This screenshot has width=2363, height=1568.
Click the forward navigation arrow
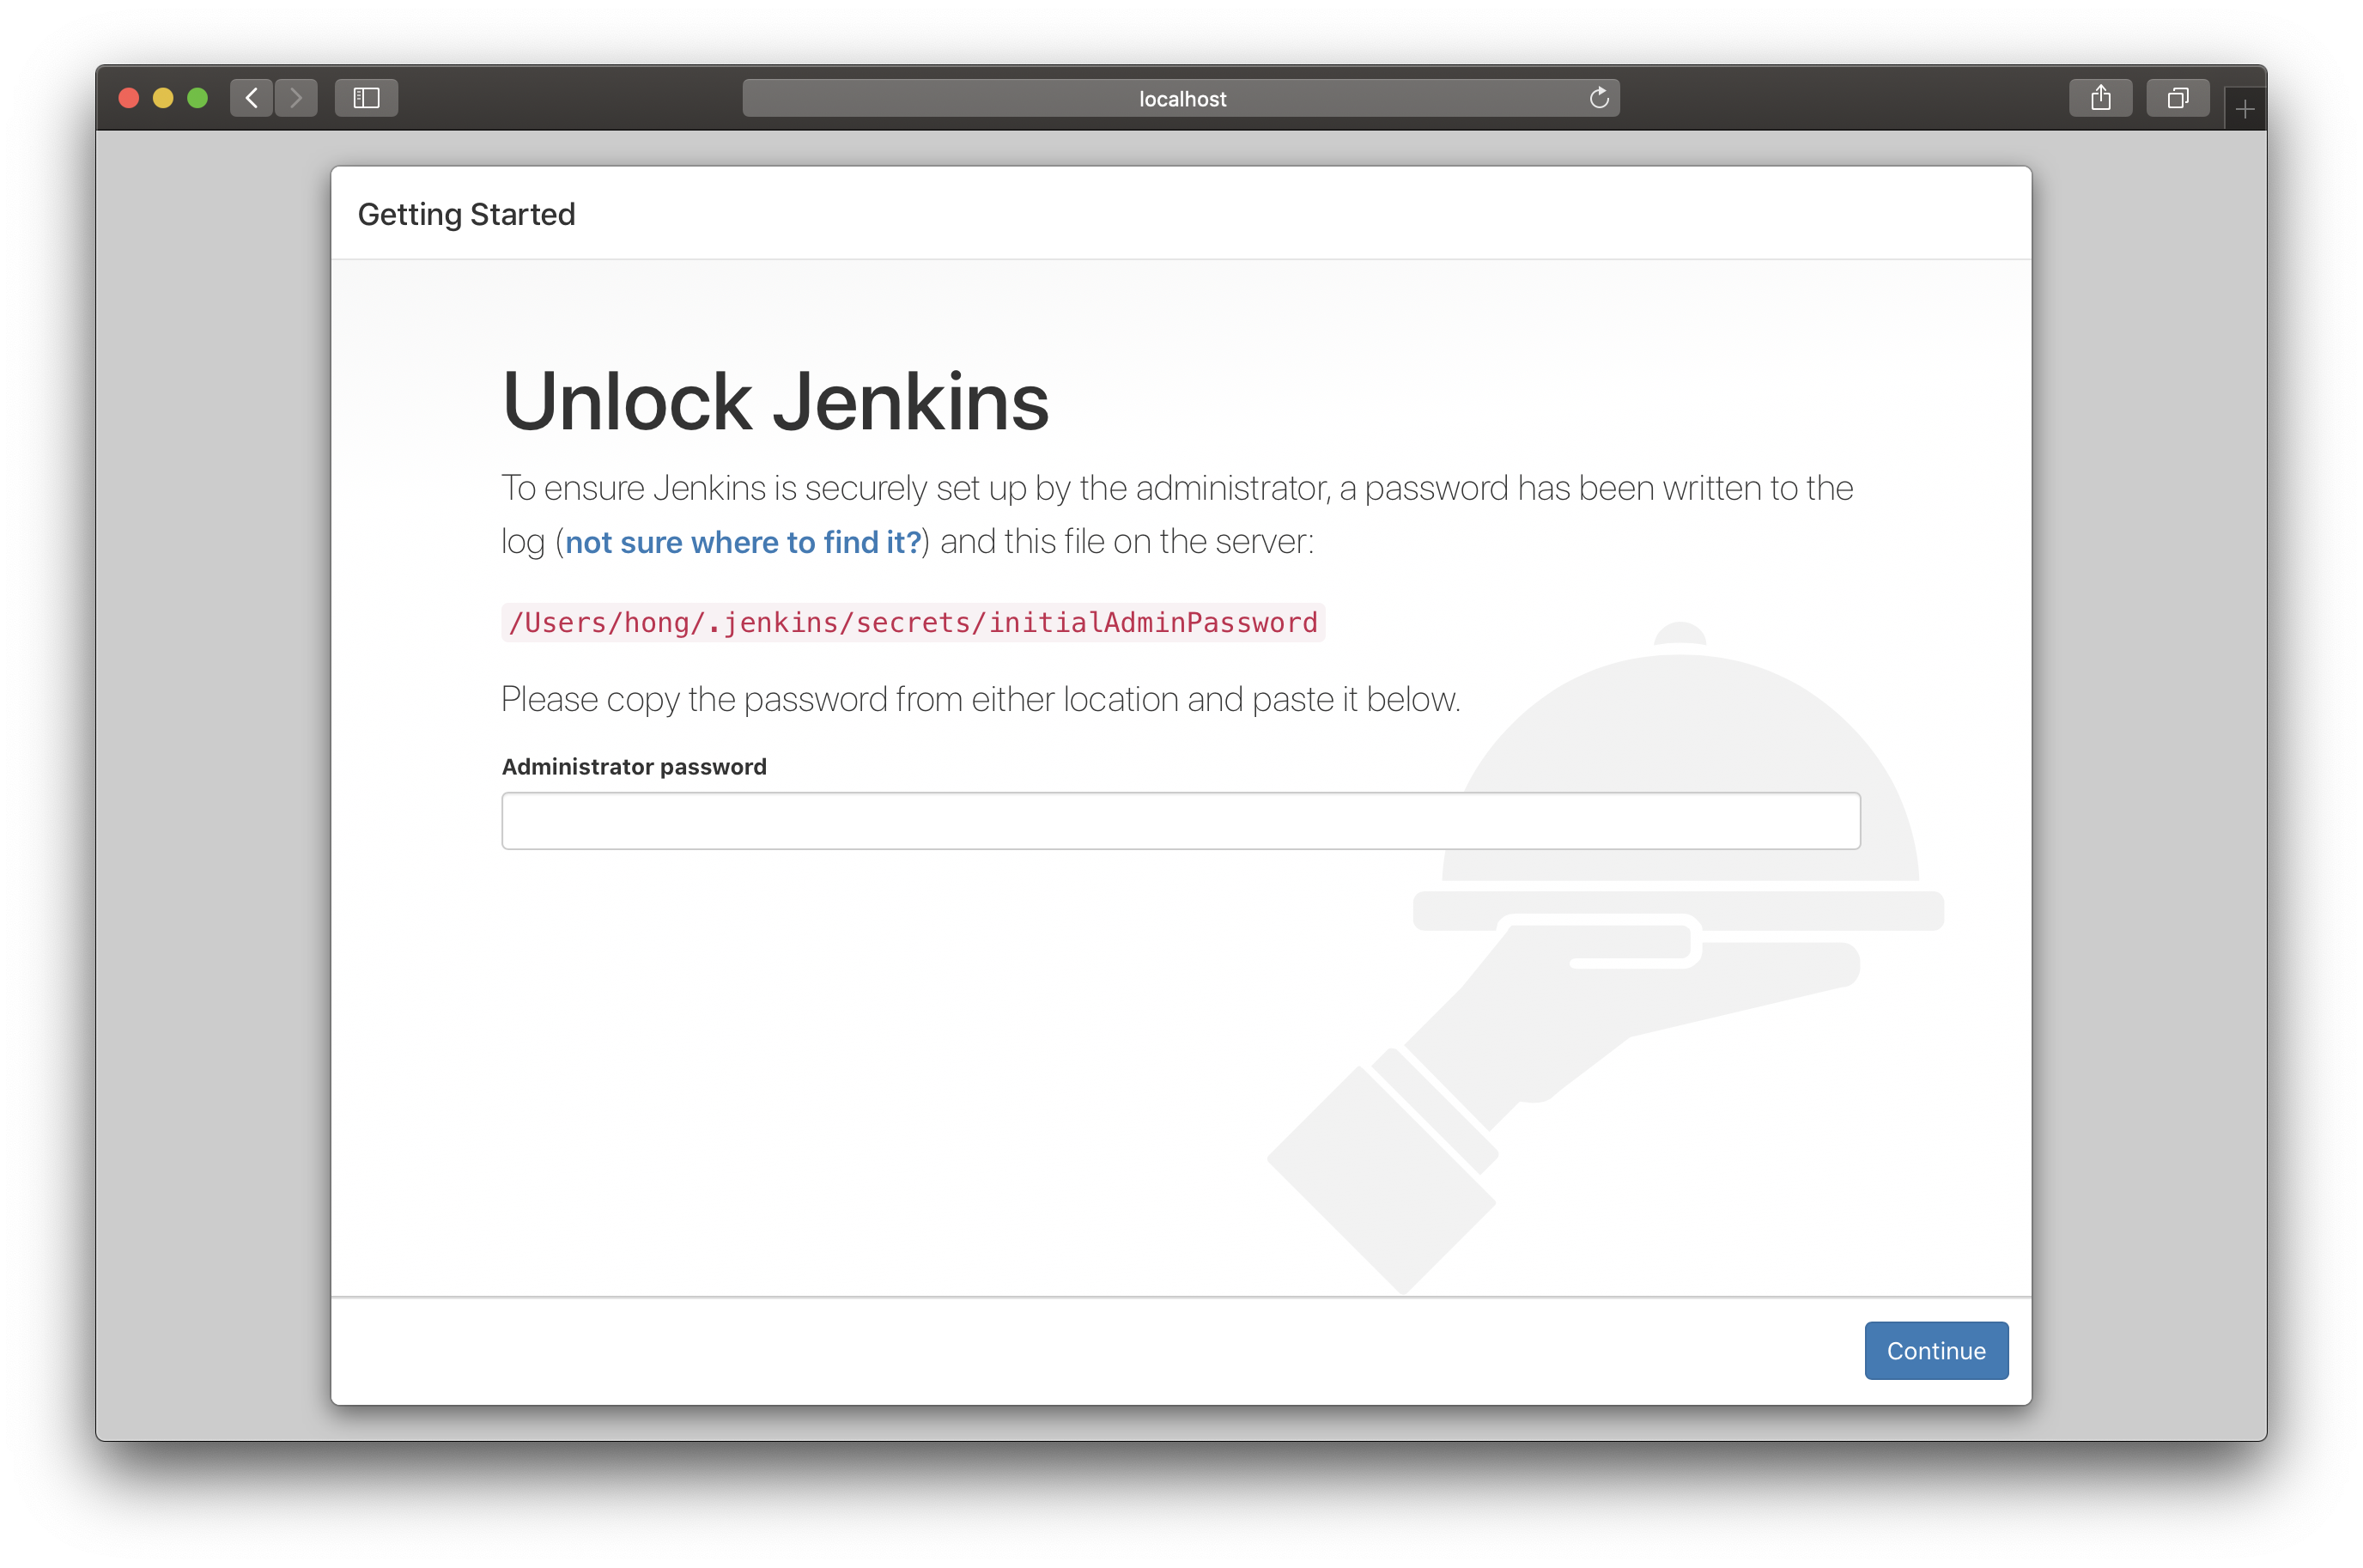[x=296, y=98]
